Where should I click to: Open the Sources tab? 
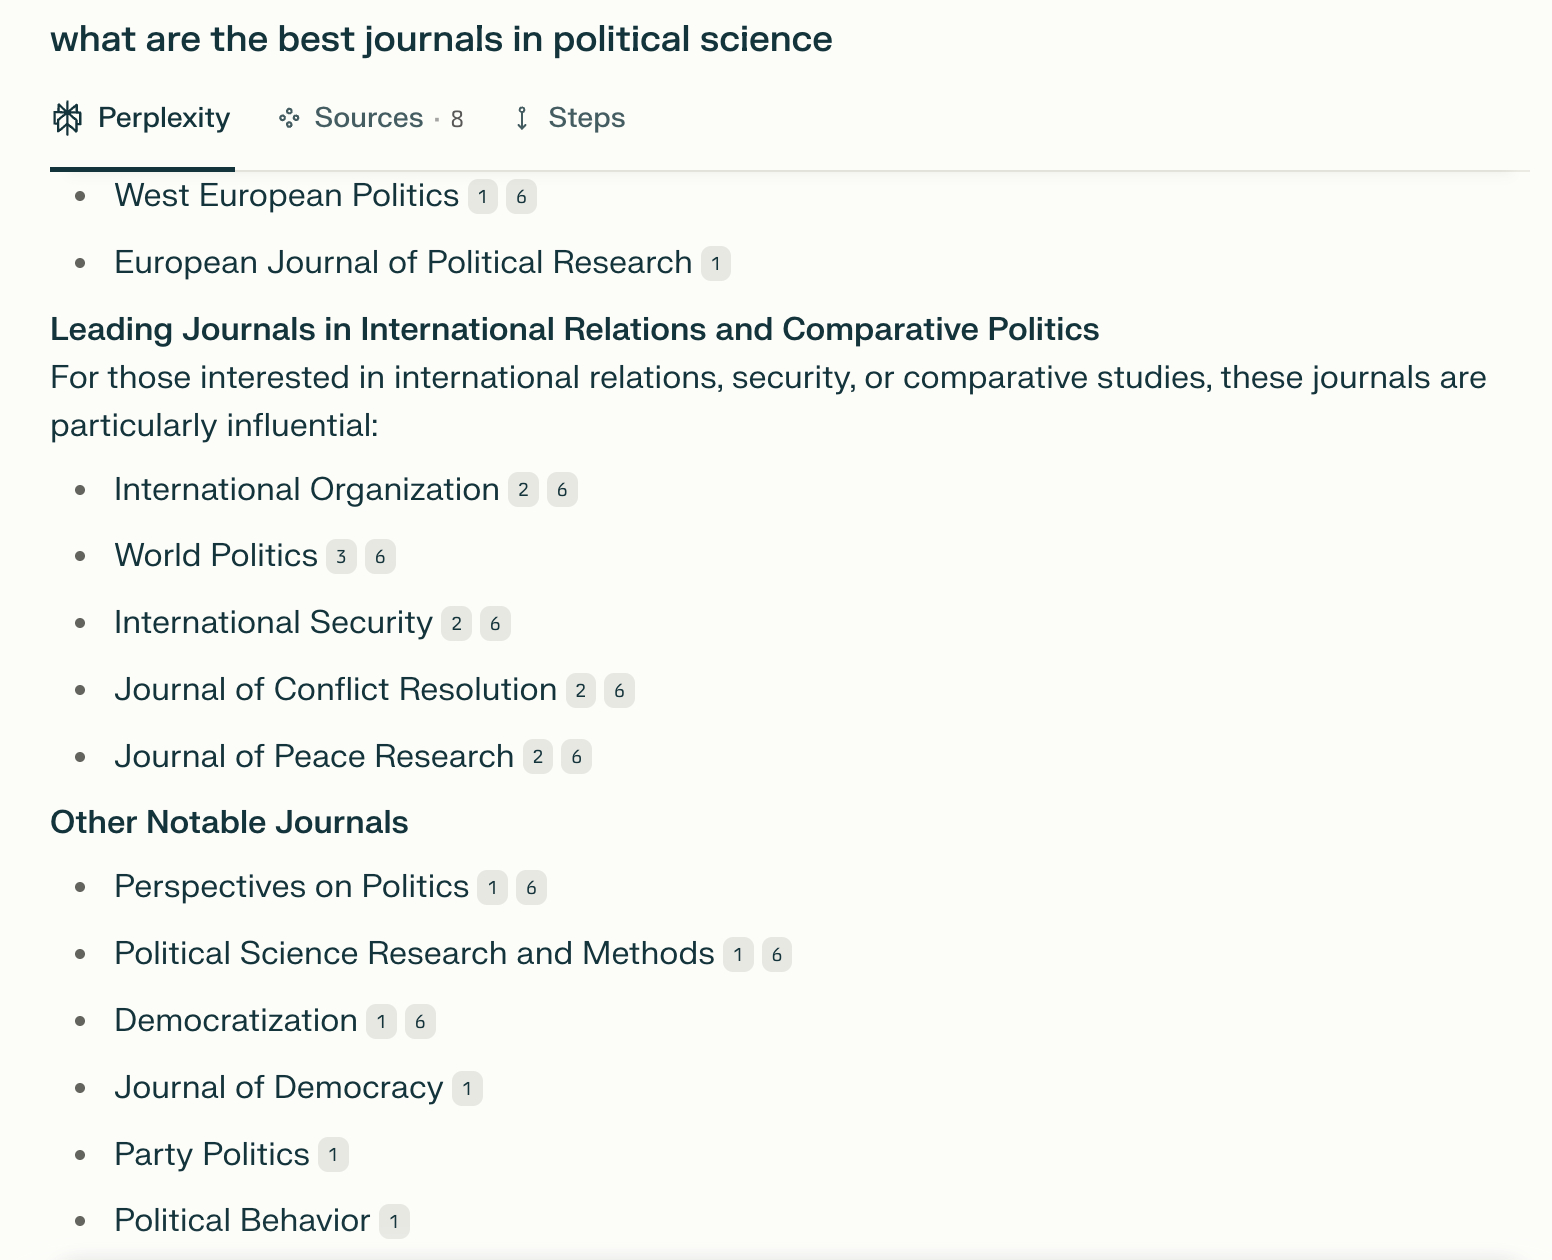click(x=371, y=118)
